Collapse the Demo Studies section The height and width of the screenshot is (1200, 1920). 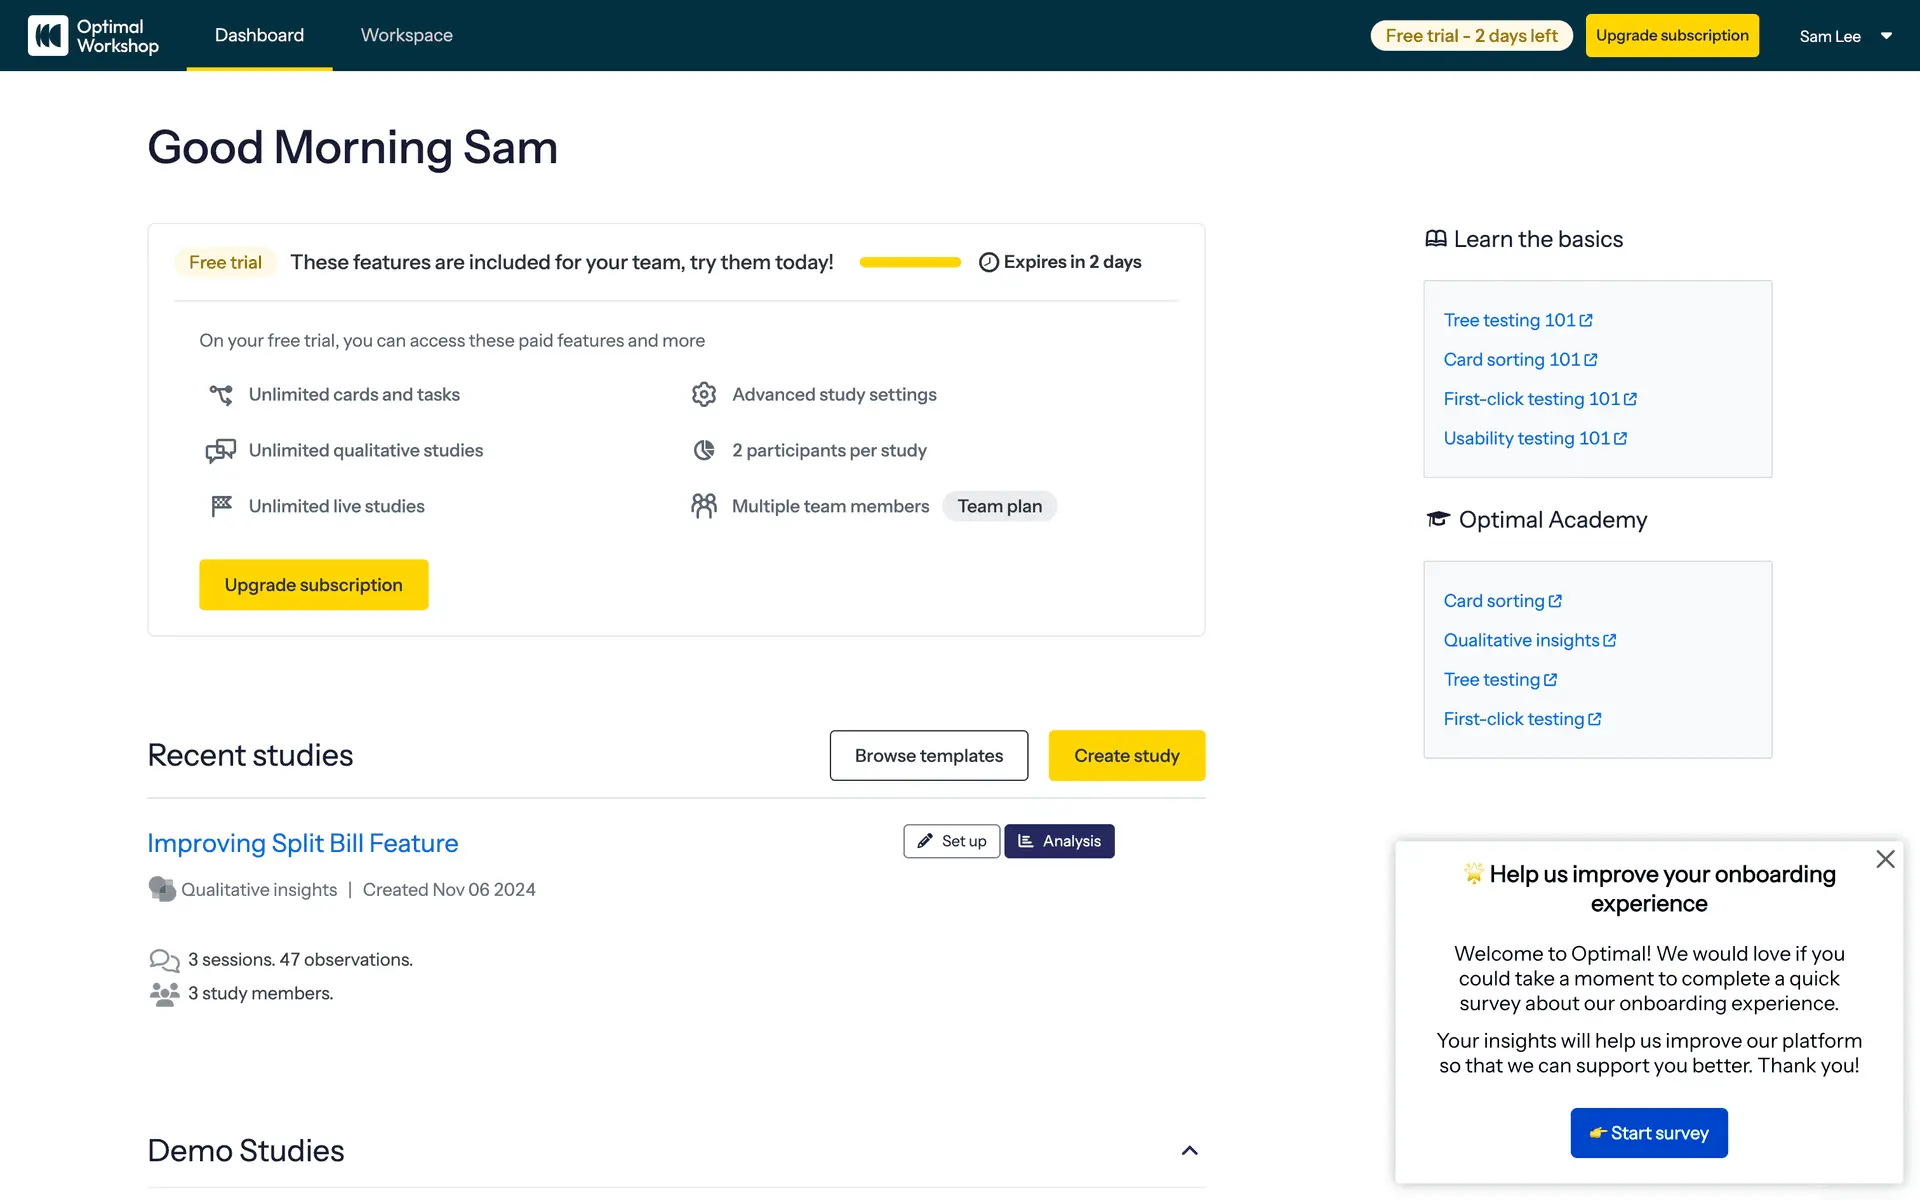tap(1189, 1151)
